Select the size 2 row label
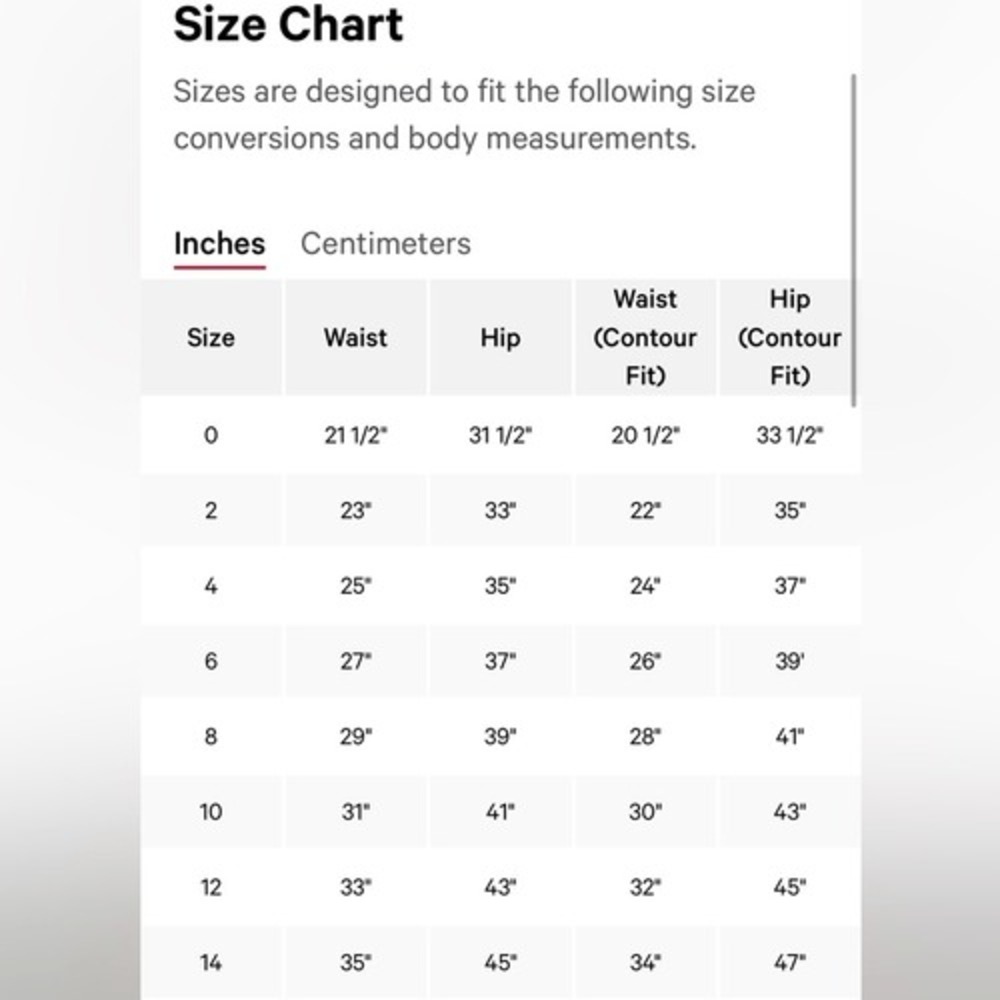Image resolution: width=1000 pixels, height=1000 pixels. click(x=210, y=511)
